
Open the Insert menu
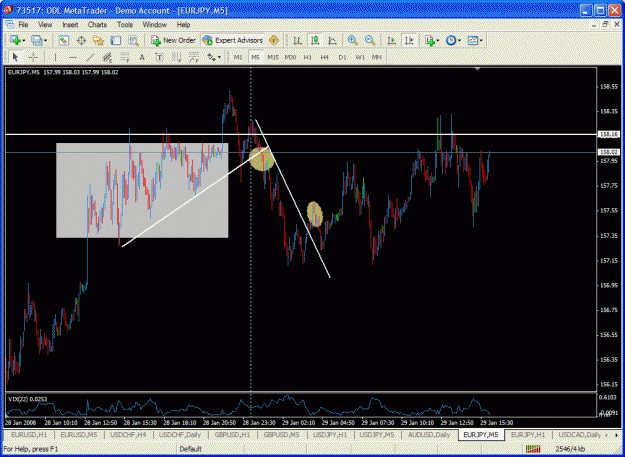pyautogui.click(x=70, y=25)
